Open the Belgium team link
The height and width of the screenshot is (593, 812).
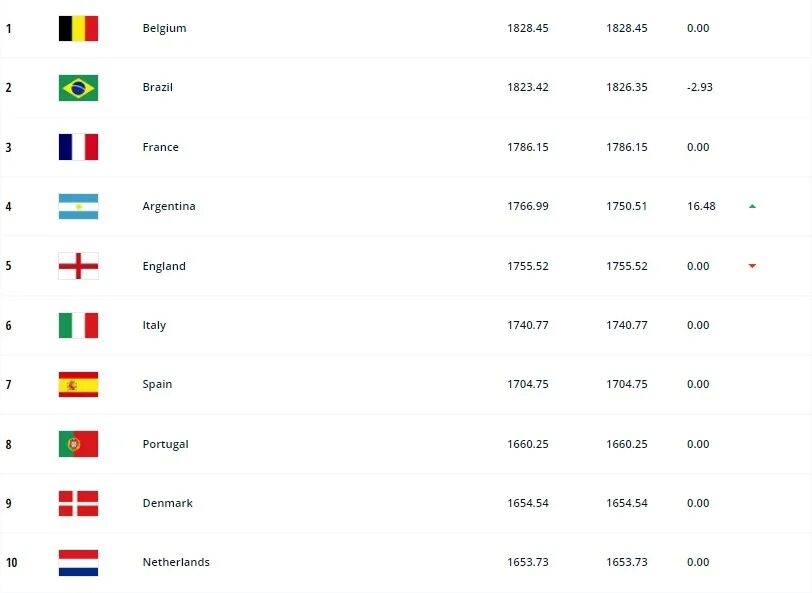point(164,28)
